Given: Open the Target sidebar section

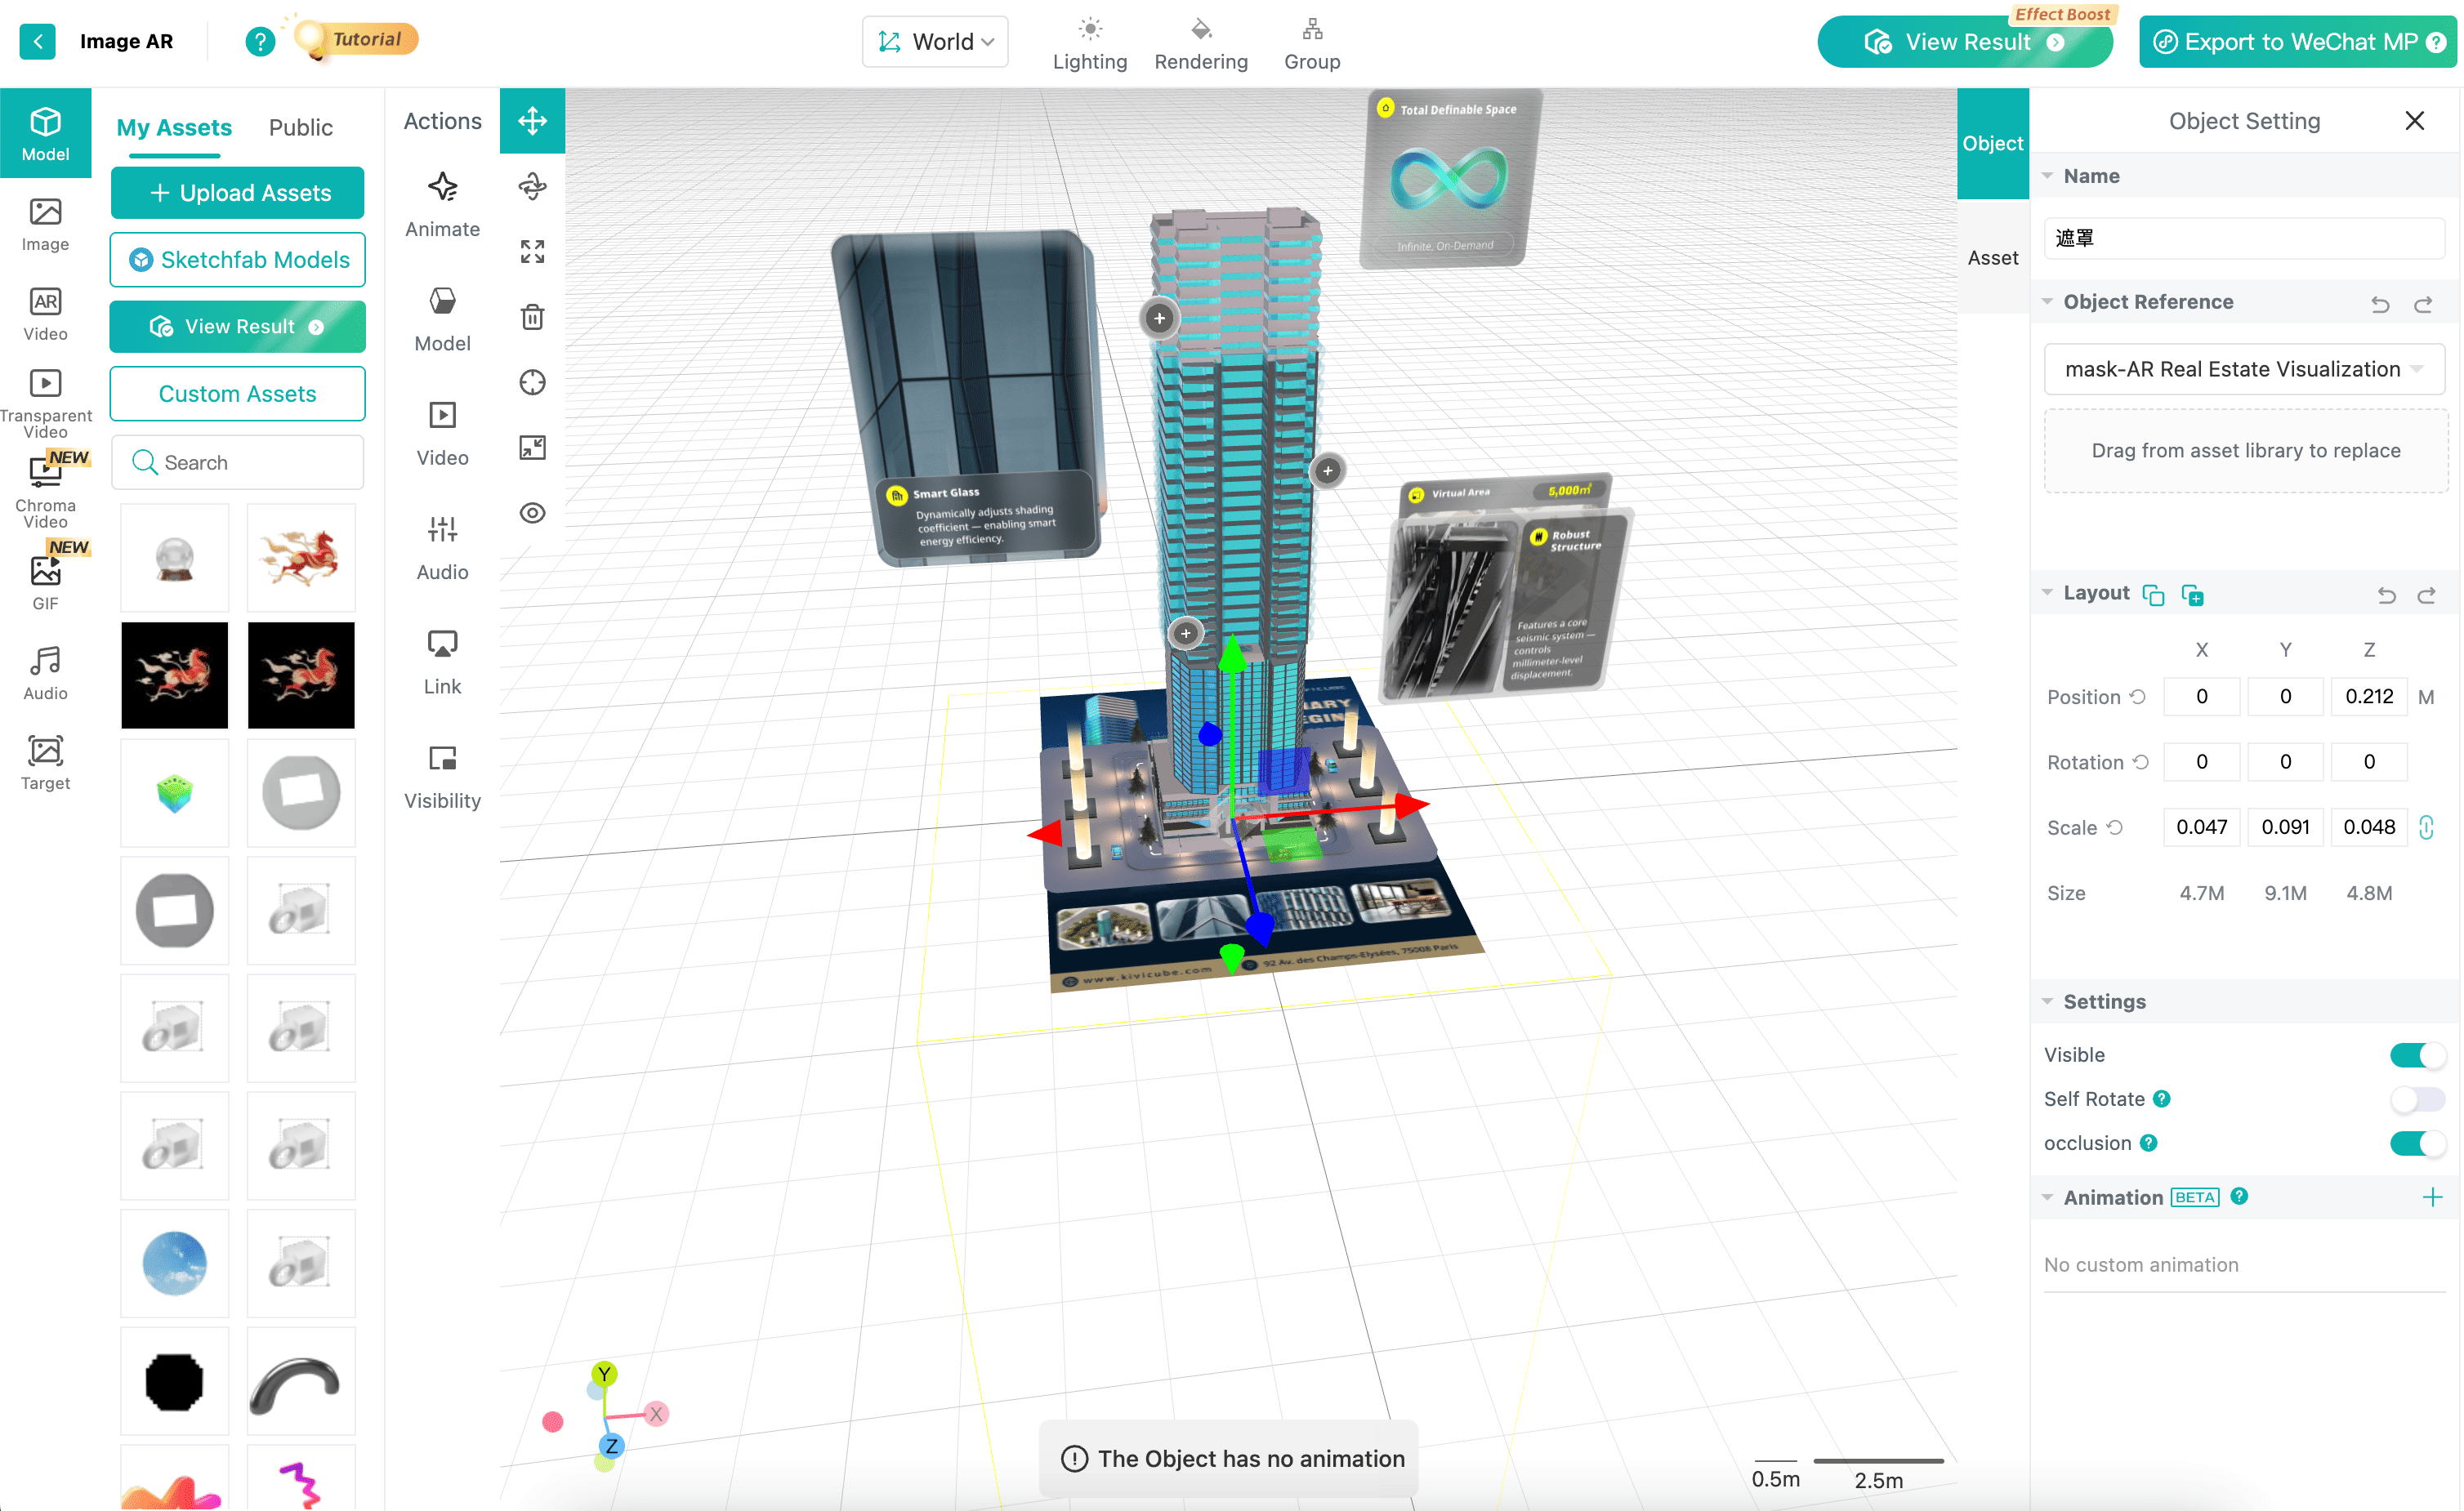Looking at the screenshot, I should (x=45, y=762).
